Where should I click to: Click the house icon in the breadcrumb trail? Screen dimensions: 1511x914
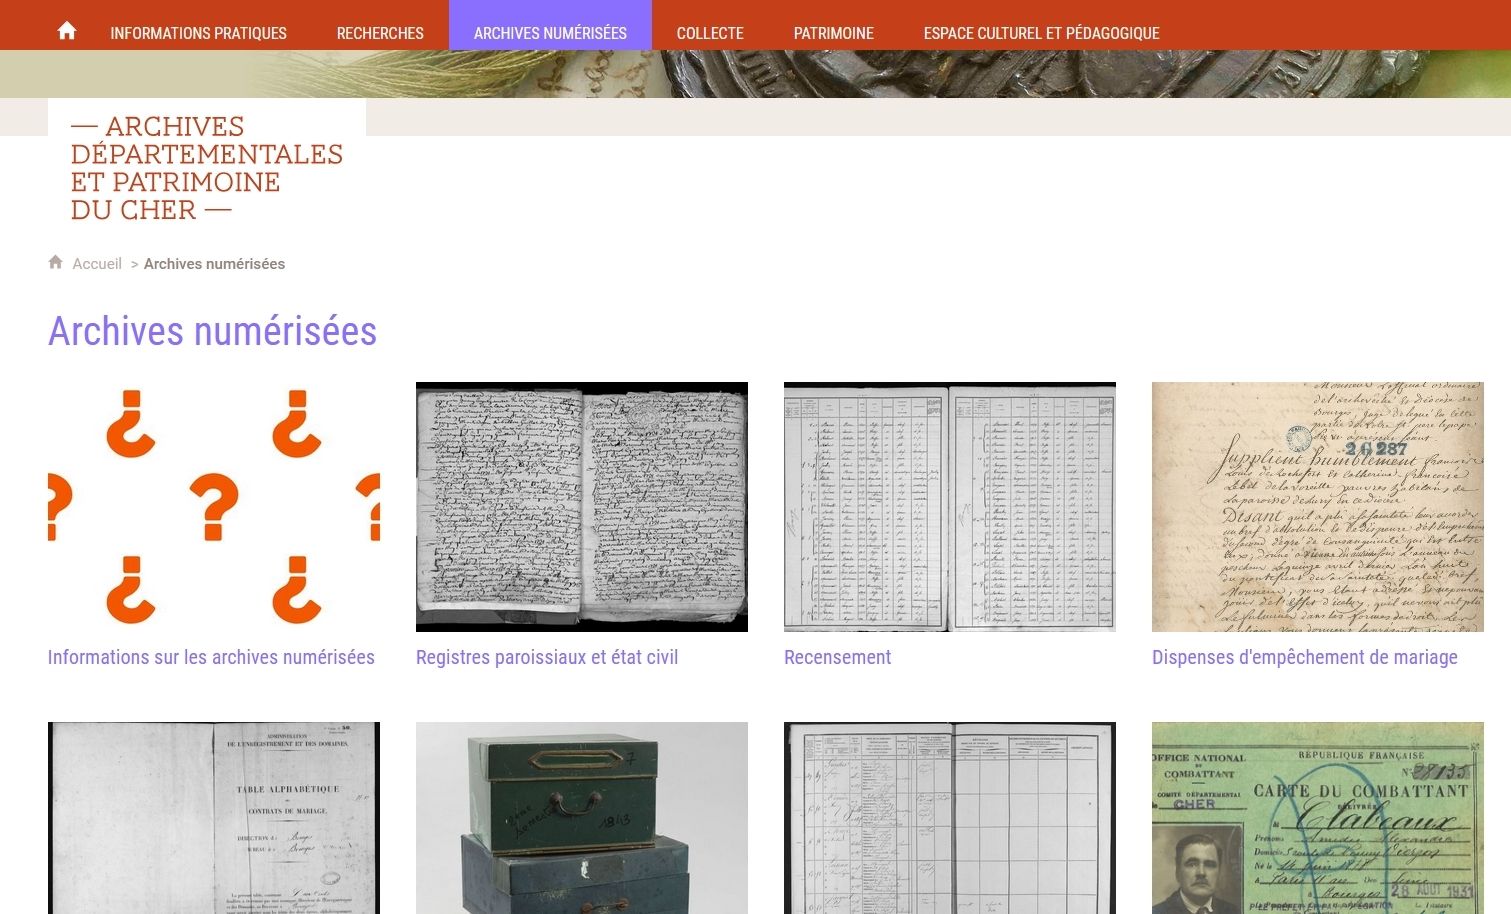pyautogui.click(x=55, y=262)
